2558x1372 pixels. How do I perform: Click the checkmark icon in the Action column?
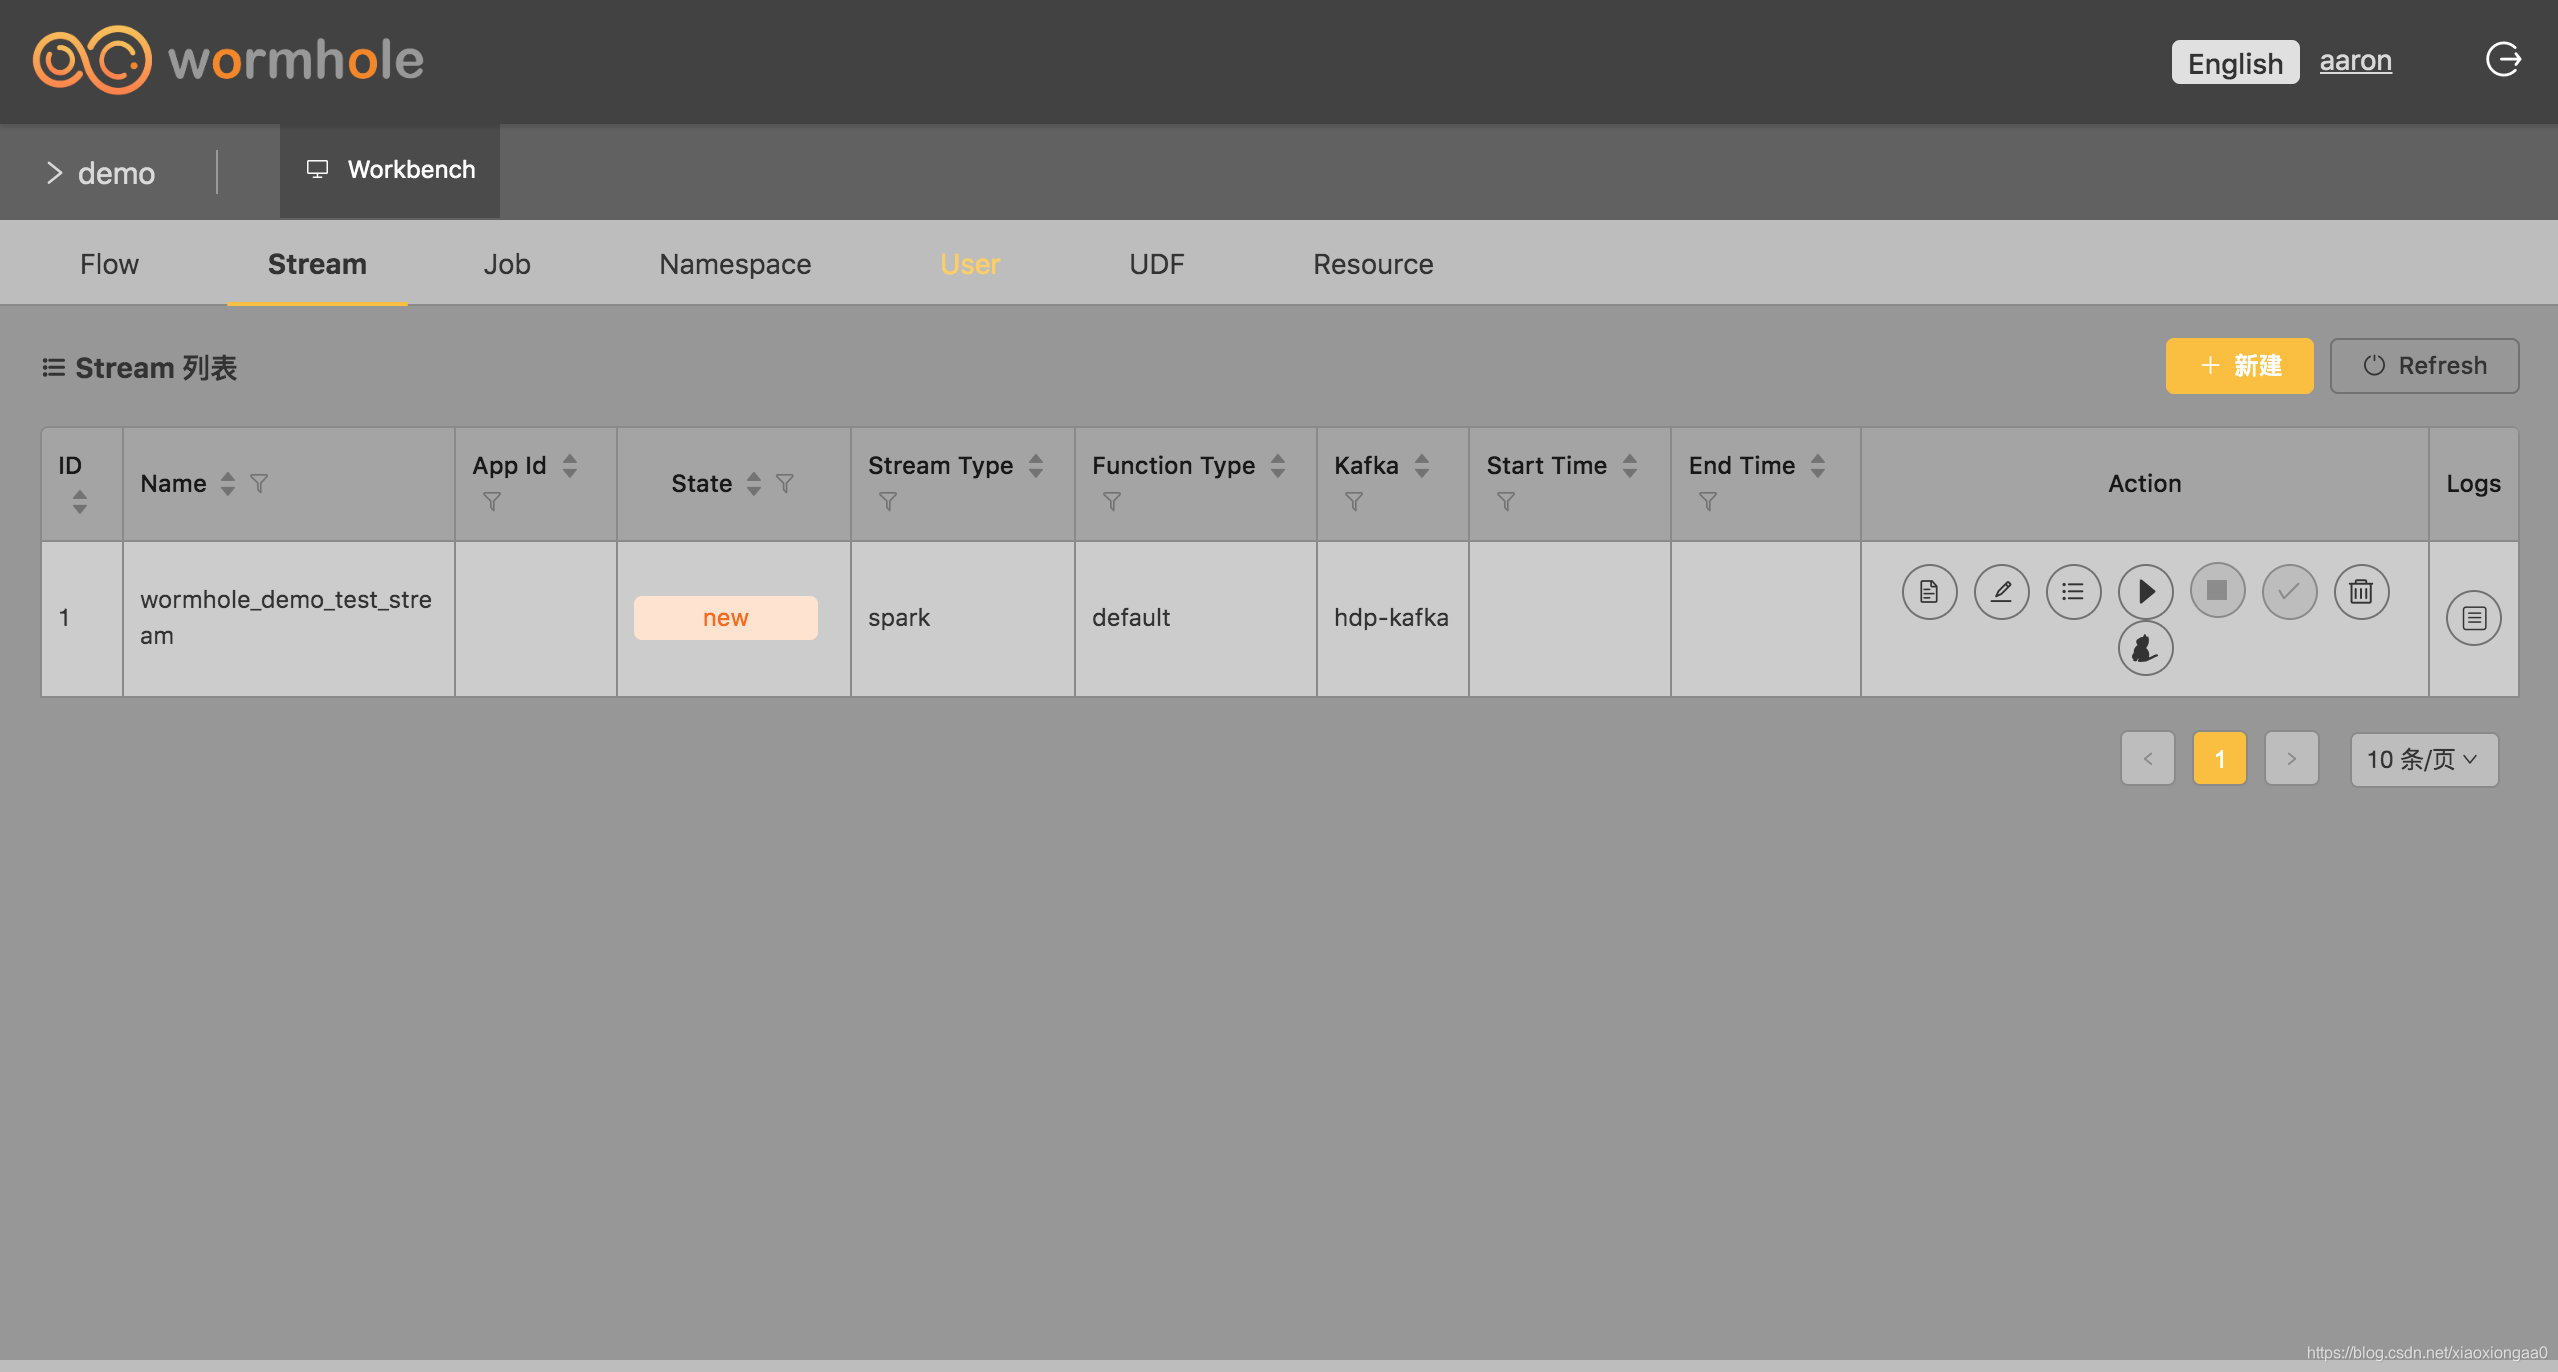tap(2289, 592)
